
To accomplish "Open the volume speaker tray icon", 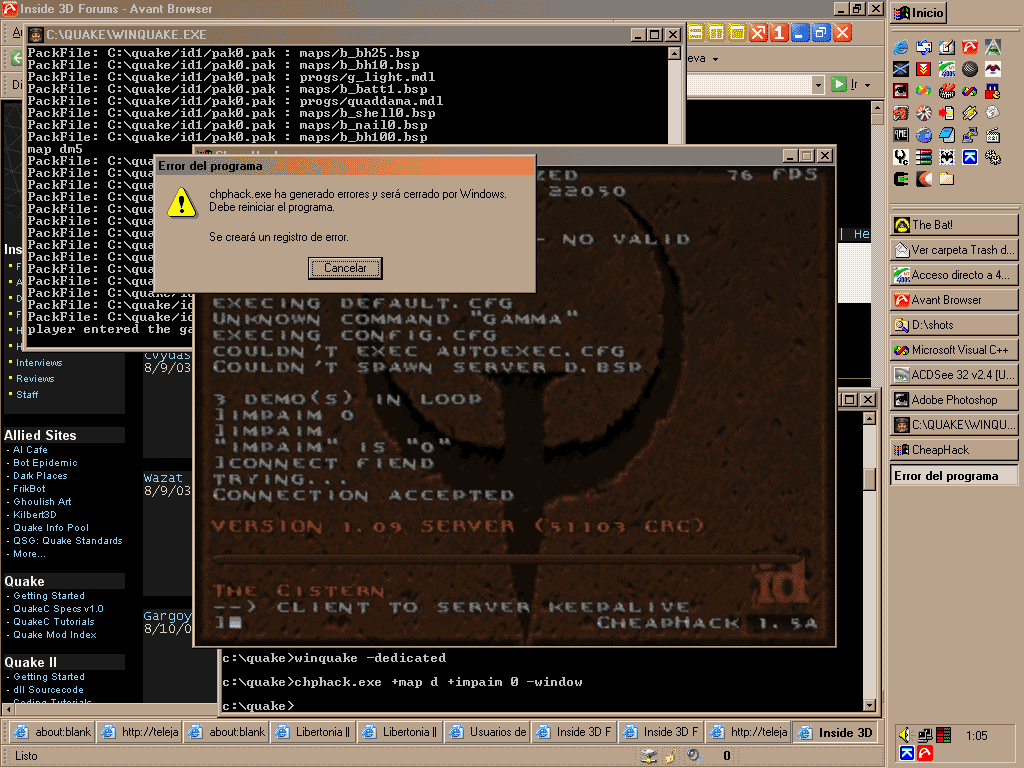I will [x=904, y=735].
